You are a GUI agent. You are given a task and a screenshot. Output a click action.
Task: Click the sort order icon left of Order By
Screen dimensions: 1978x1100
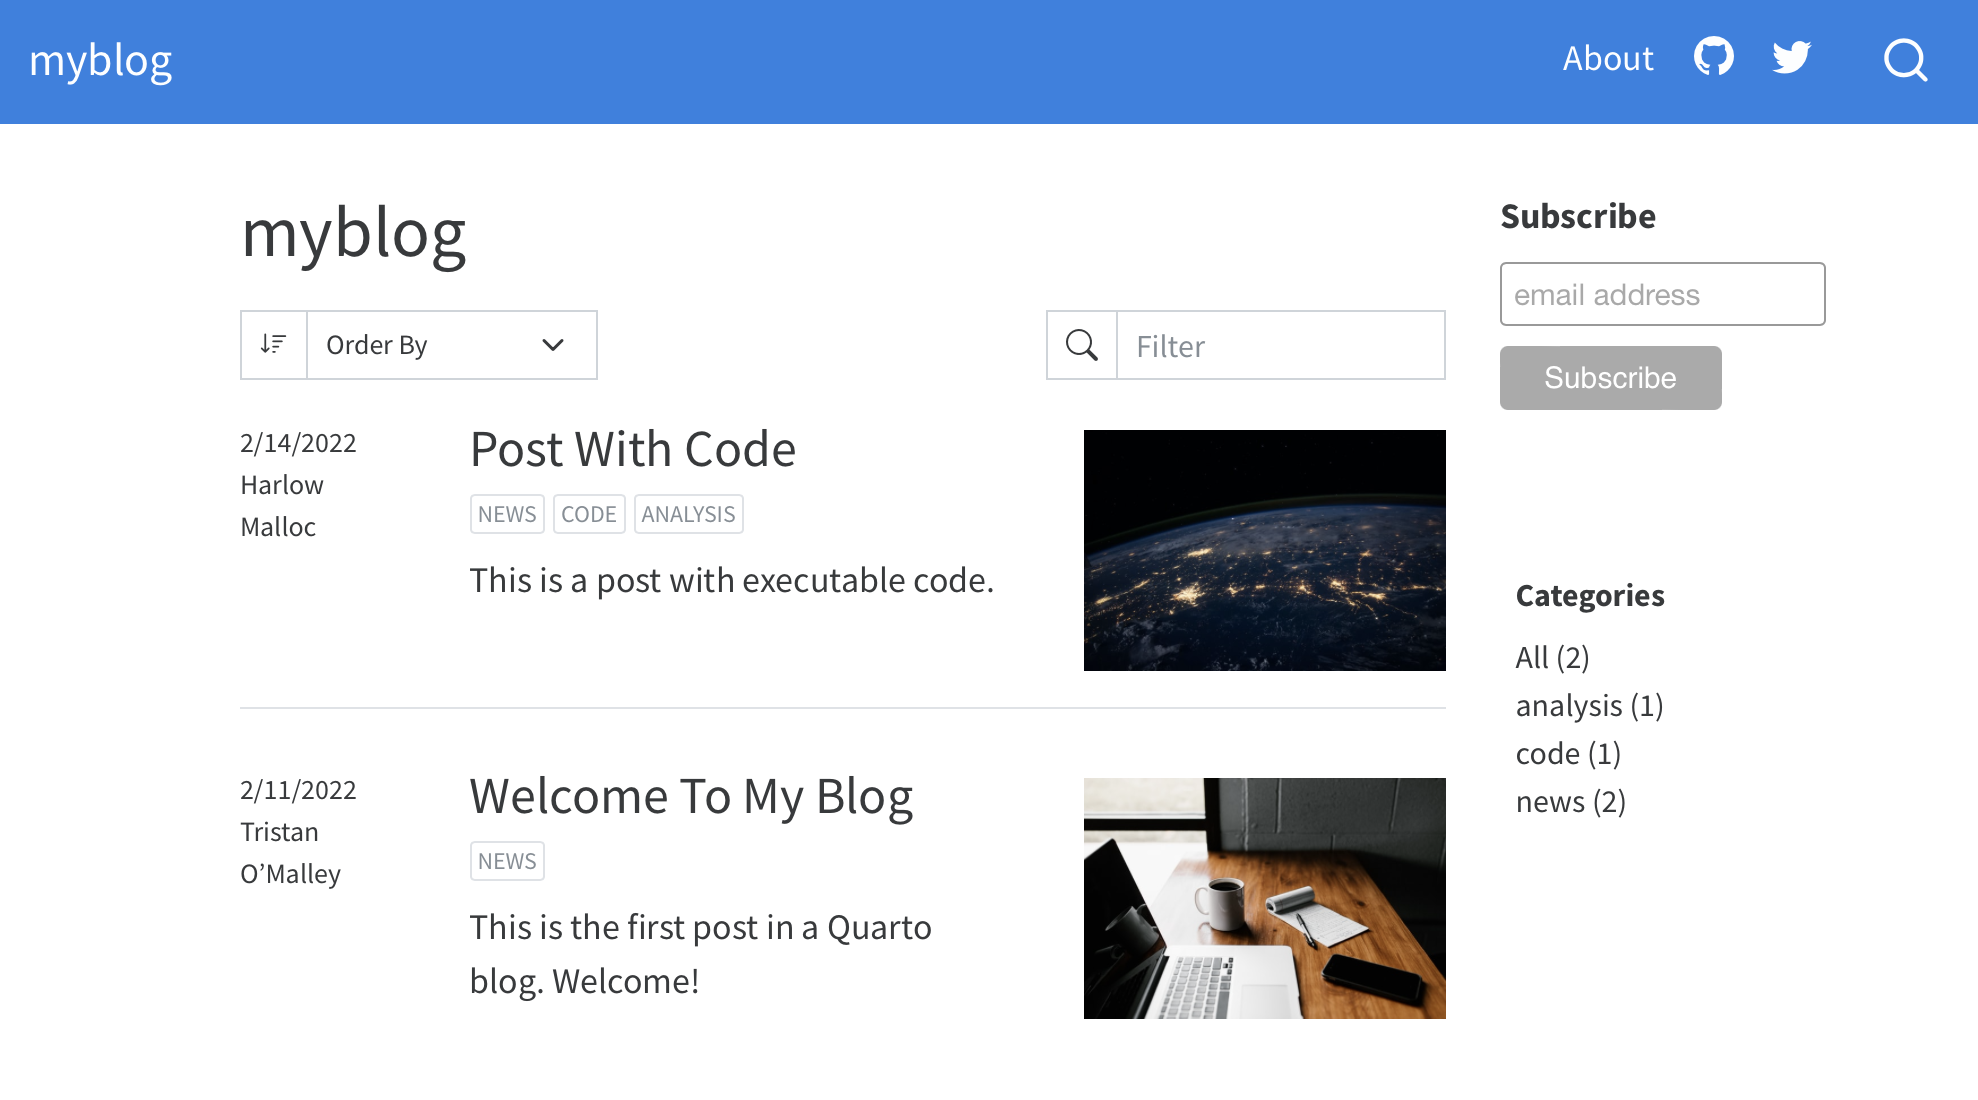click(273, 345)
